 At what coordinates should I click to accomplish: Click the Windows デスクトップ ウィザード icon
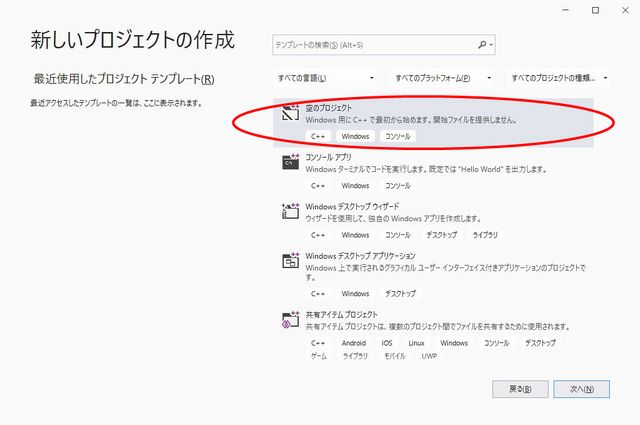pos(291,212)
